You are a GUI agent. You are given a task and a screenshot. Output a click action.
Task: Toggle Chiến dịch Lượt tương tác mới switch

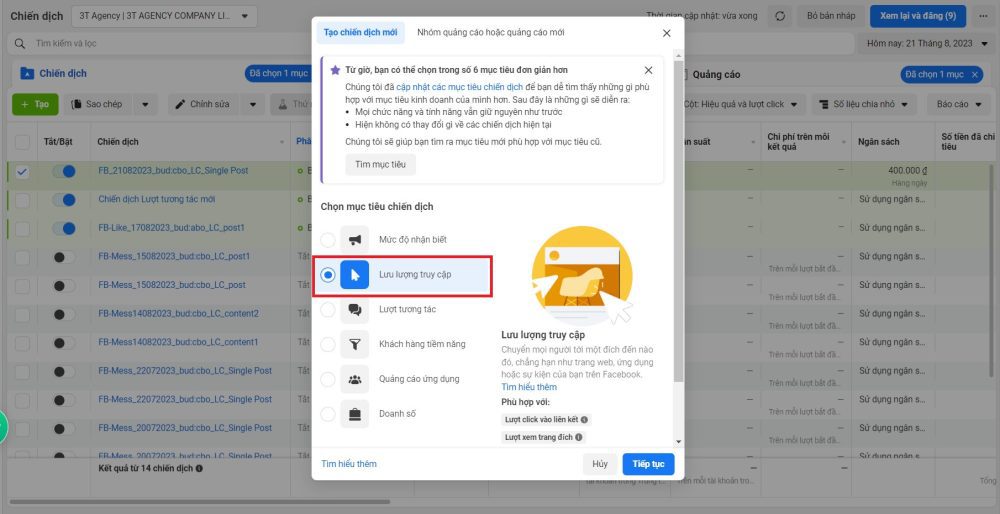tap(64, 200)
